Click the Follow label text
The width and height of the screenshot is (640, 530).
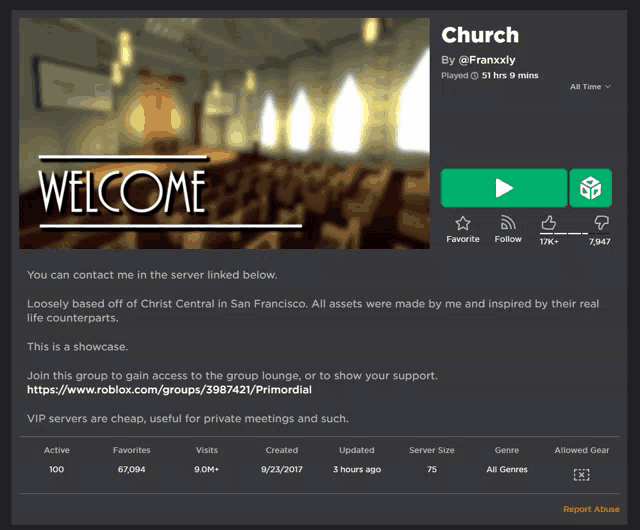508,239
